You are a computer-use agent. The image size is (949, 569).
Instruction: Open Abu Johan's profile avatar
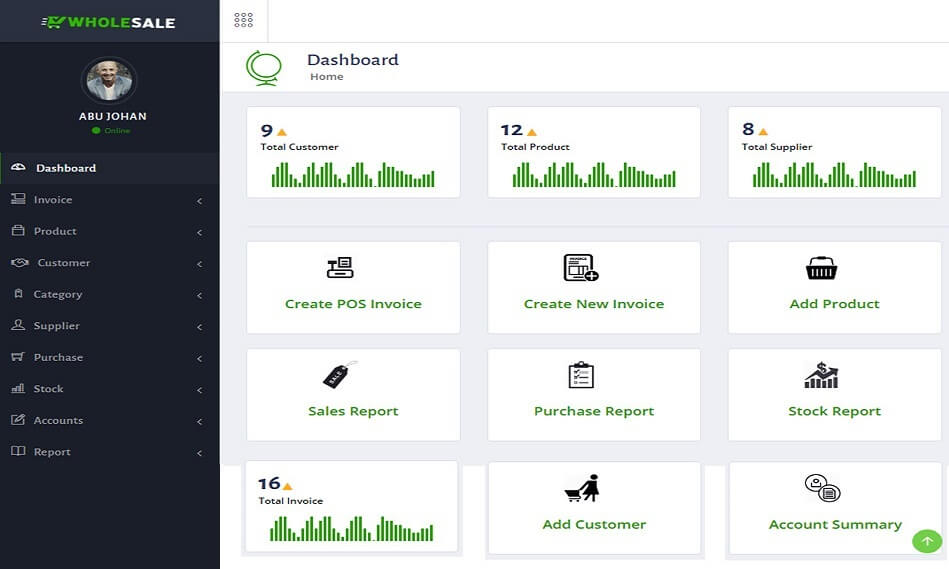[109, 80]
